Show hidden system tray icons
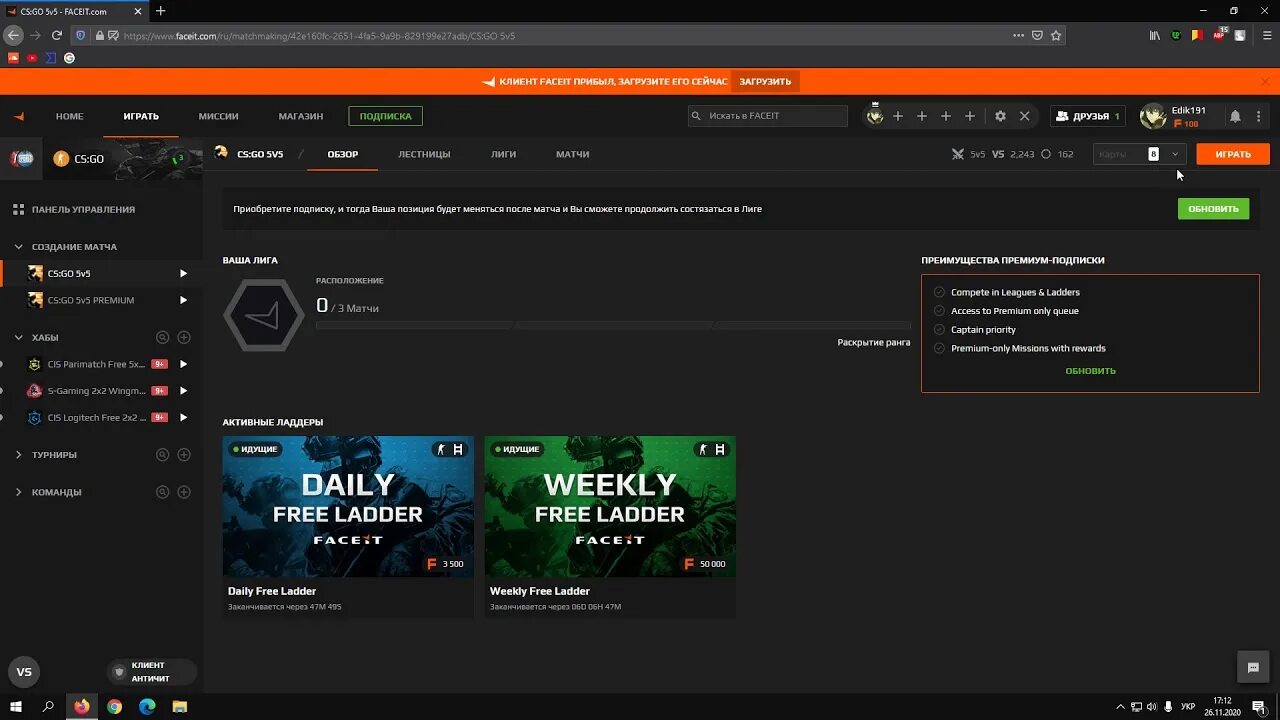Viewport: 1280px width, 720px height. tap(1120, 706)
